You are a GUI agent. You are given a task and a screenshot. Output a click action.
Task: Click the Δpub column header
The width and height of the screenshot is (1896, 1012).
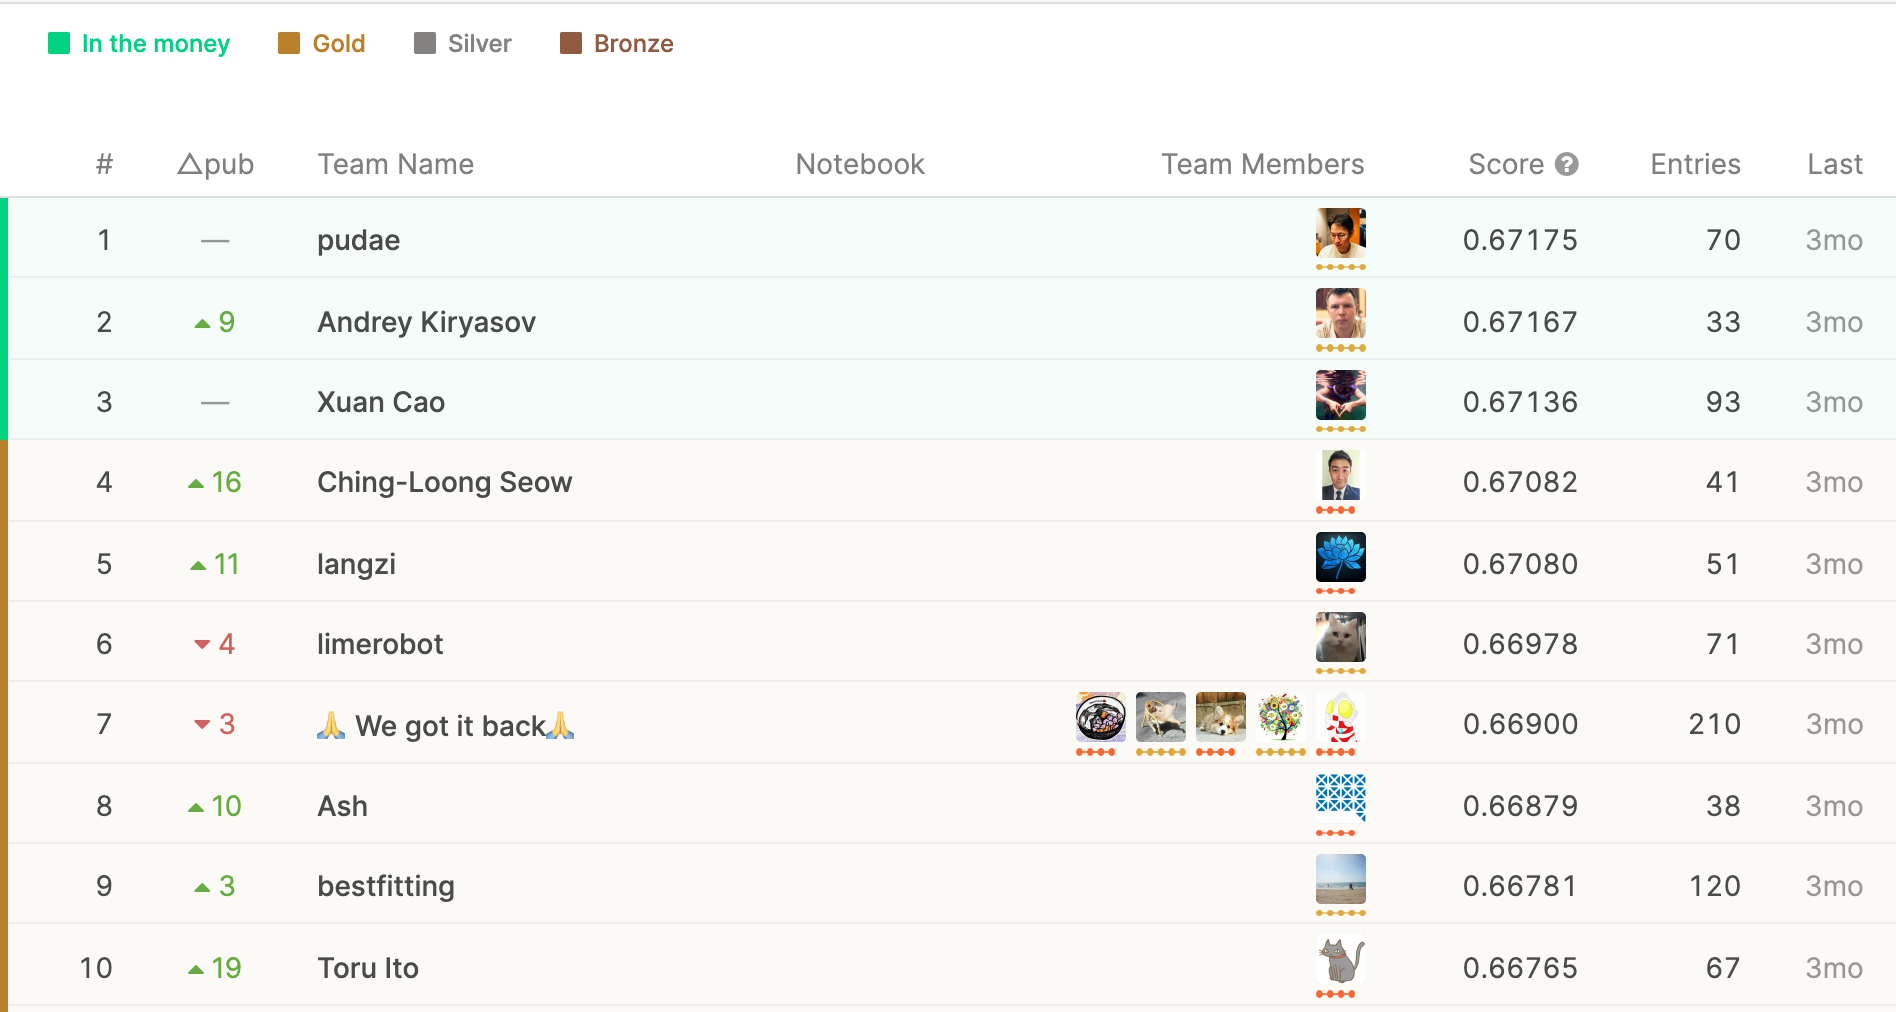coord(215,164)
